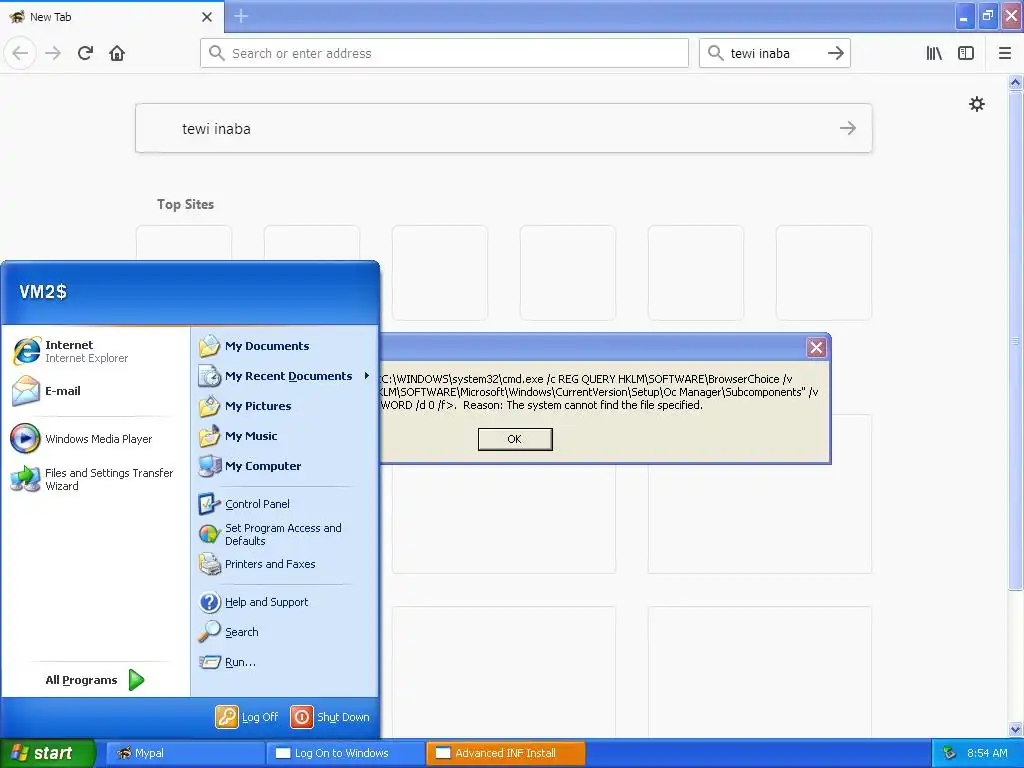Open My Documents folder

(285, 346)
